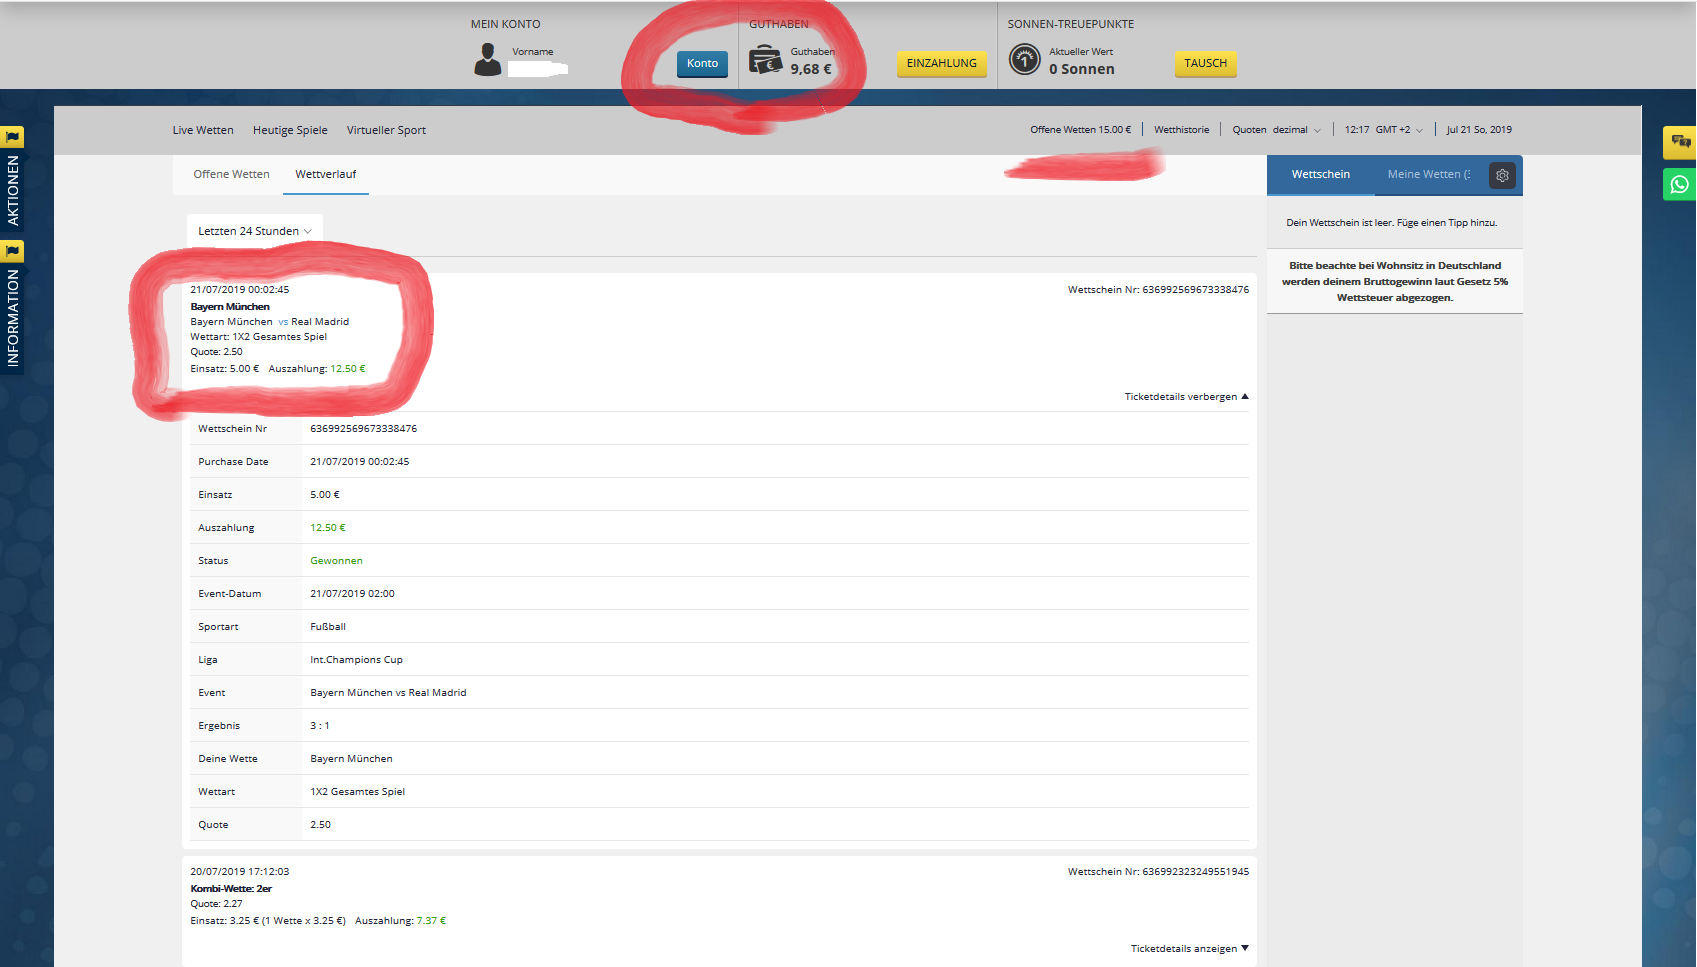The height and width of the screenshot is (967, 1697).
Task: Open Live Wetten in the navigation
Action: point(203,130)
